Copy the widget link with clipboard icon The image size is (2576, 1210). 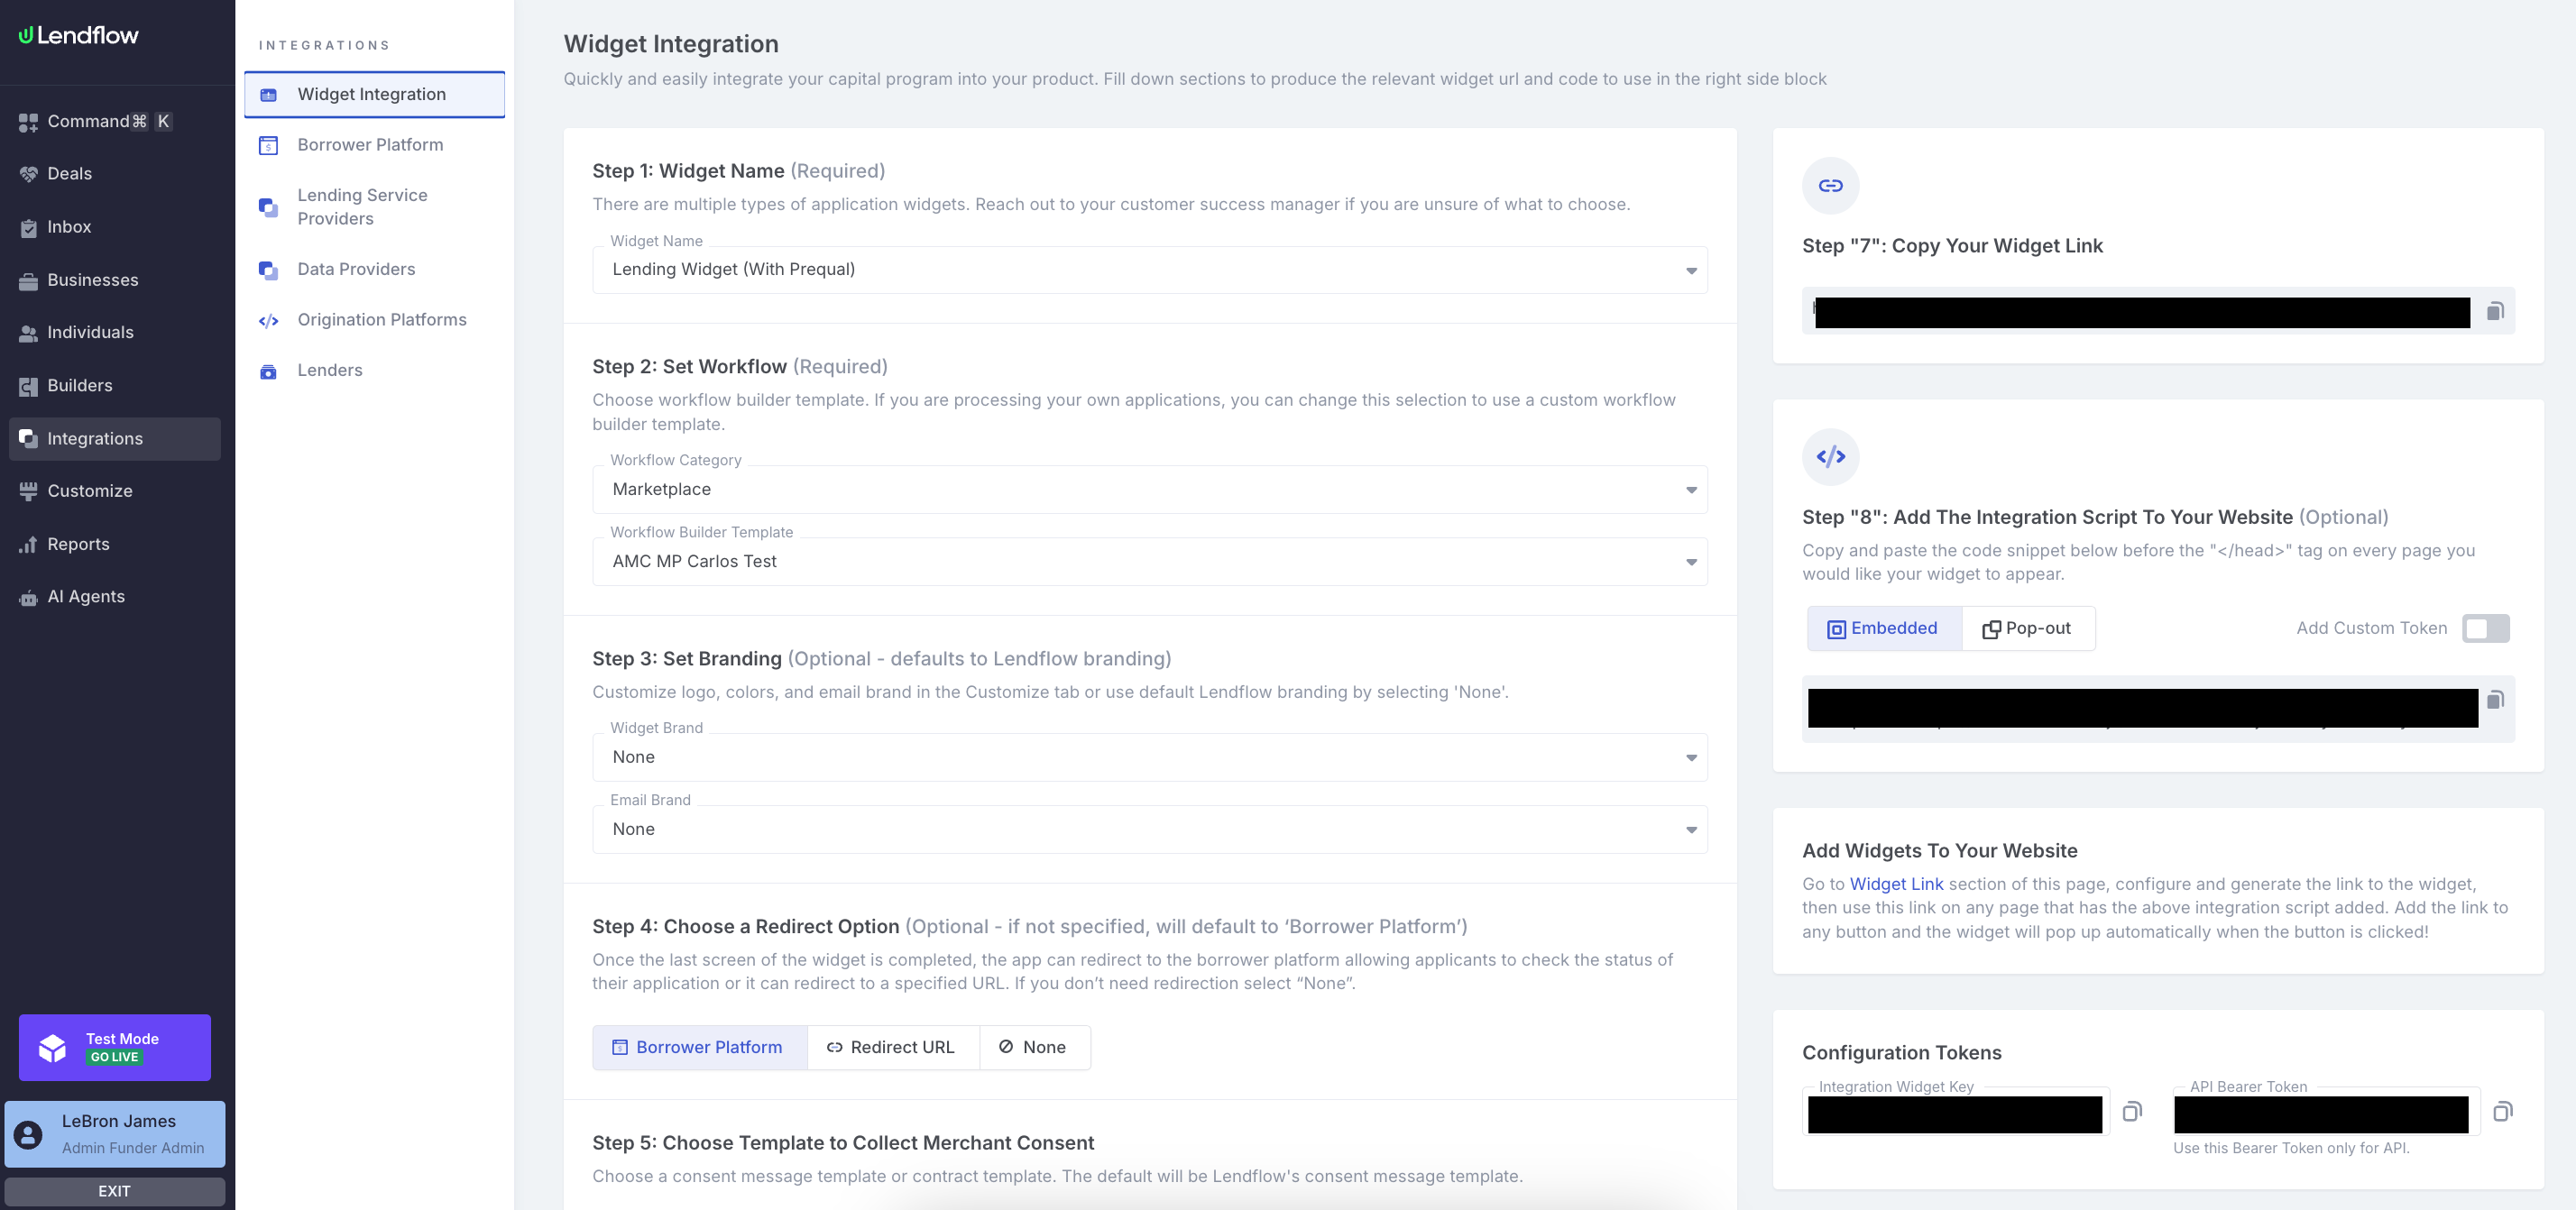click(x=2495, y=311)
